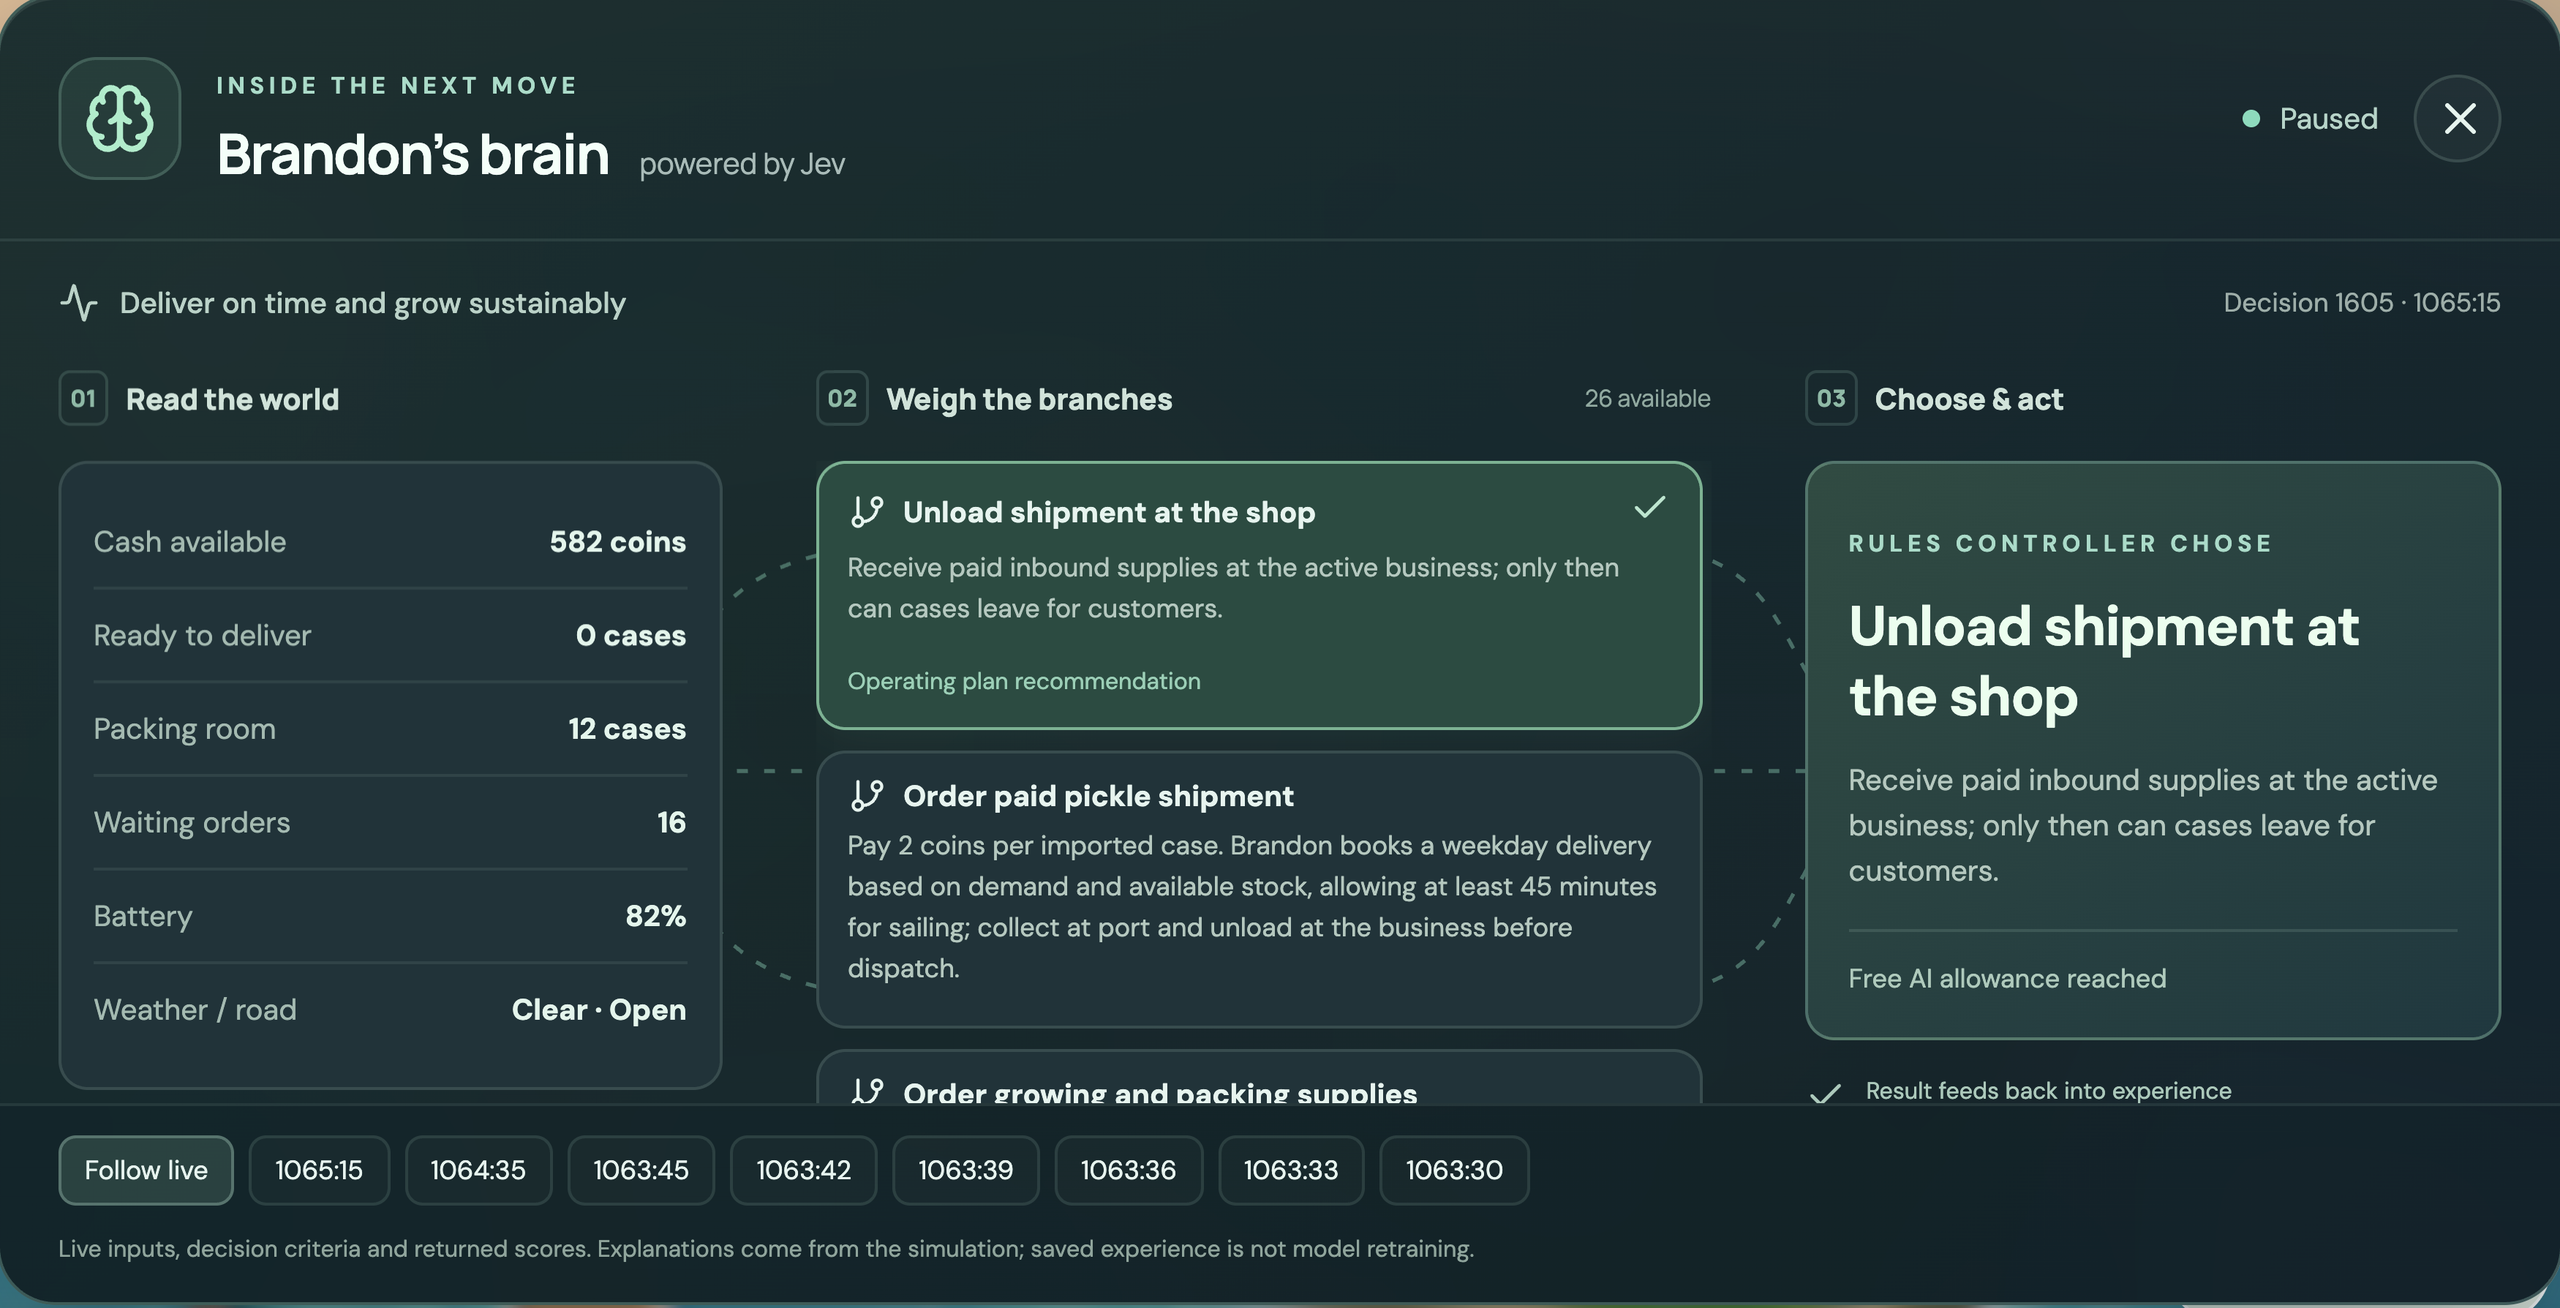Click the Paused status label
Image resolution: width=2560 pixels, height=1308 pixels.
2328,119
